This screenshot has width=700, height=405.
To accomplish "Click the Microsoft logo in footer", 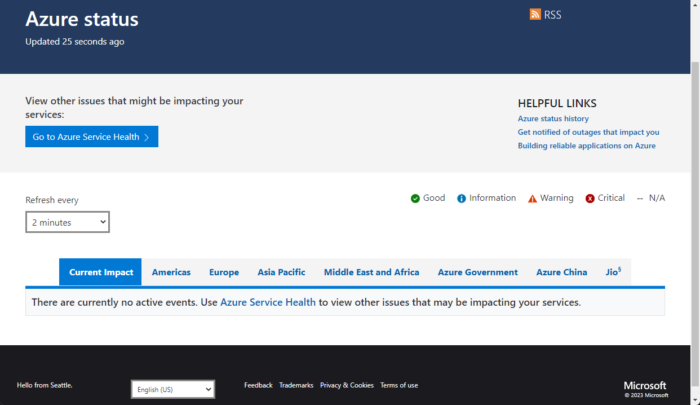I will tap(645, 385).
